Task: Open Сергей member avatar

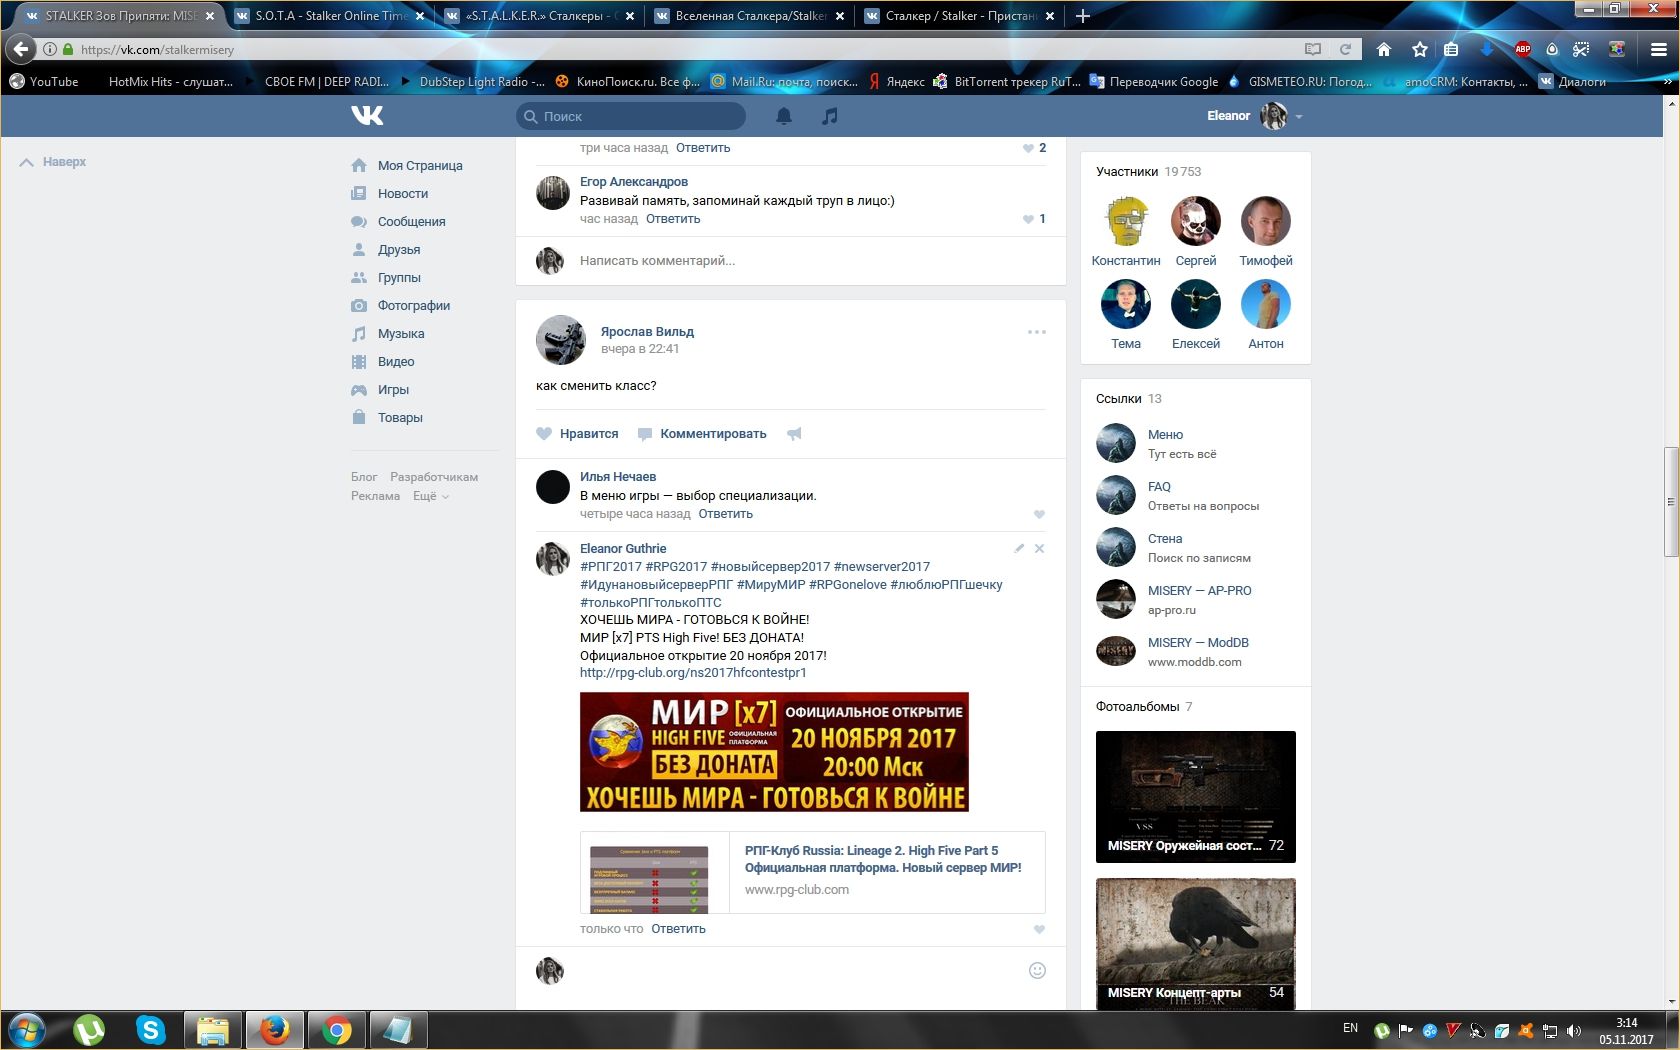Action: [1196, 221]
